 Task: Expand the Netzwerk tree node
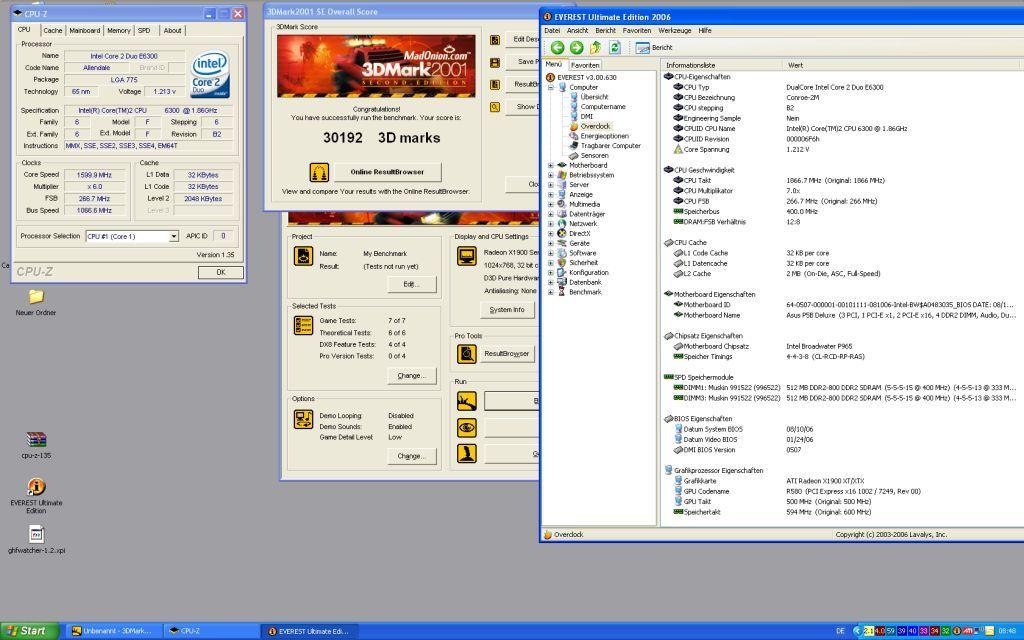click(x=551, y=223)
